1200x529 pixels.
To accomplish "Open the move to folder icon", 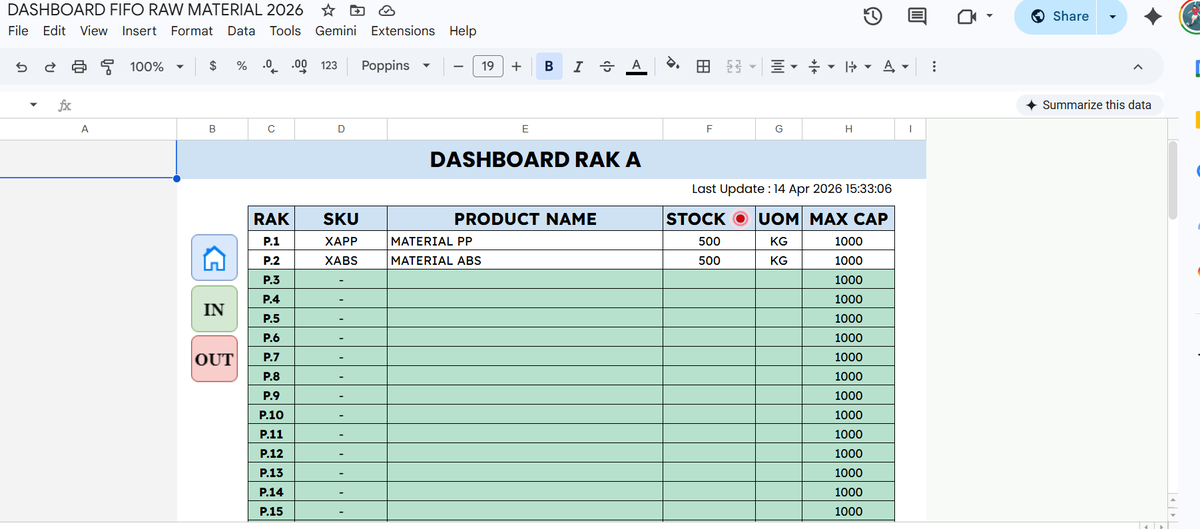I will click(358, 10).
